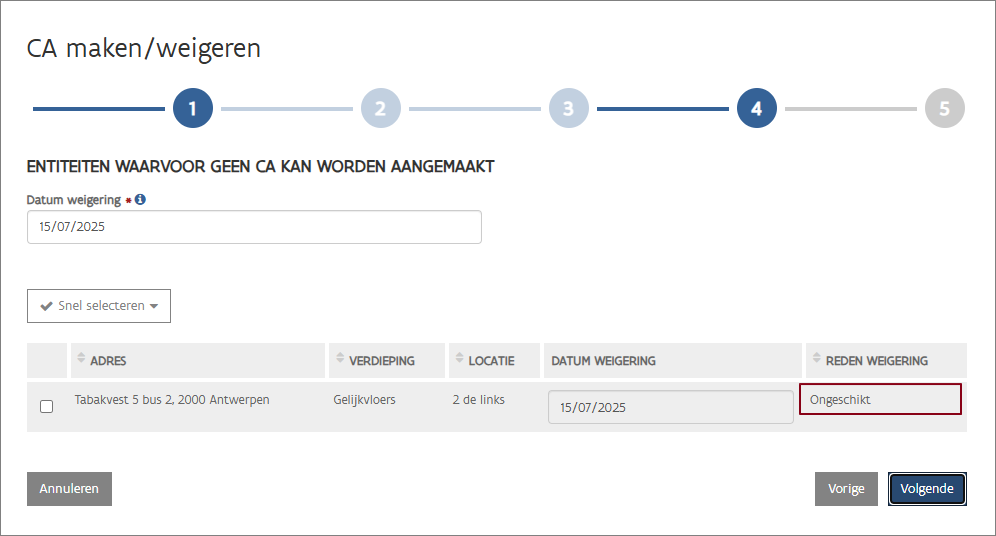Select wizard step 3 circle
The width and height of the screenshot is (996, 536).
point(568,108)
